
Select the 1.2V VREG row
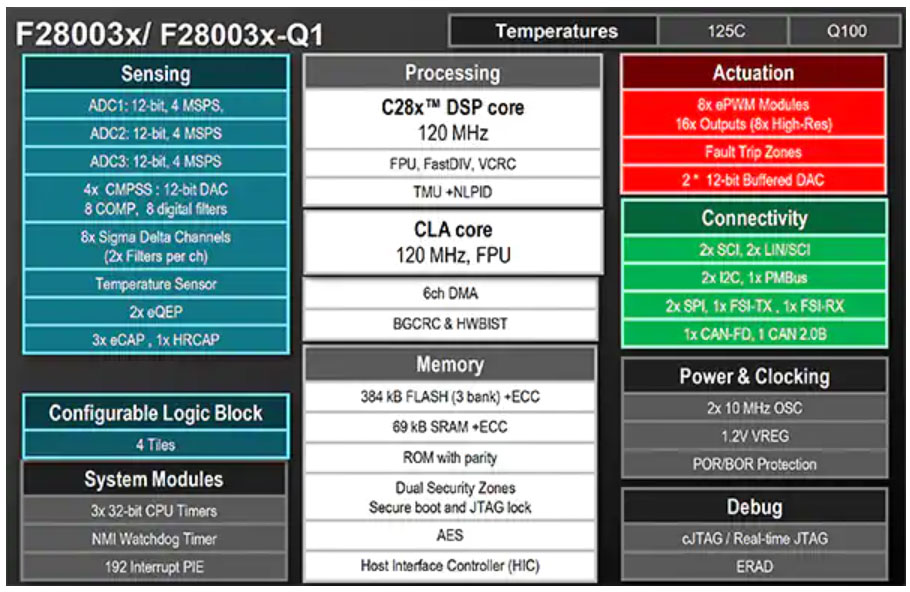coord(754,436)
